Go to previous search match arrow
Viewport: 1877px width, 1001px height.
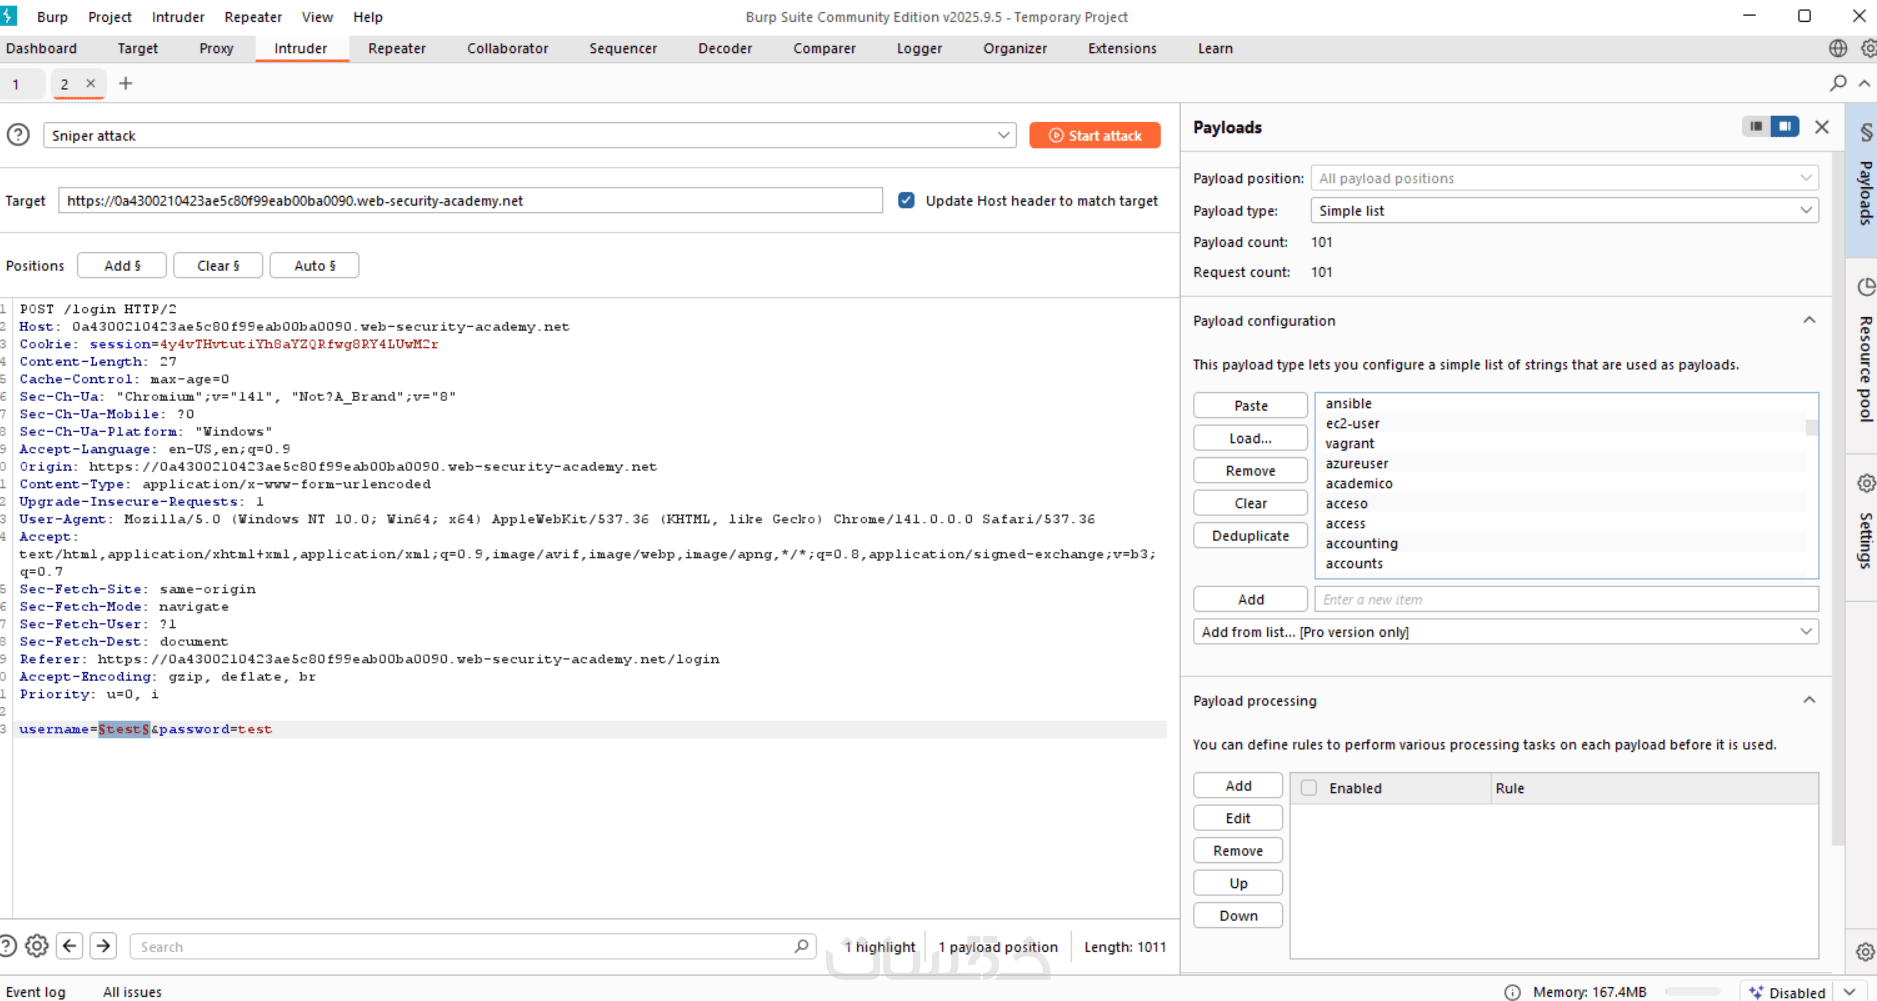point(70,945)
